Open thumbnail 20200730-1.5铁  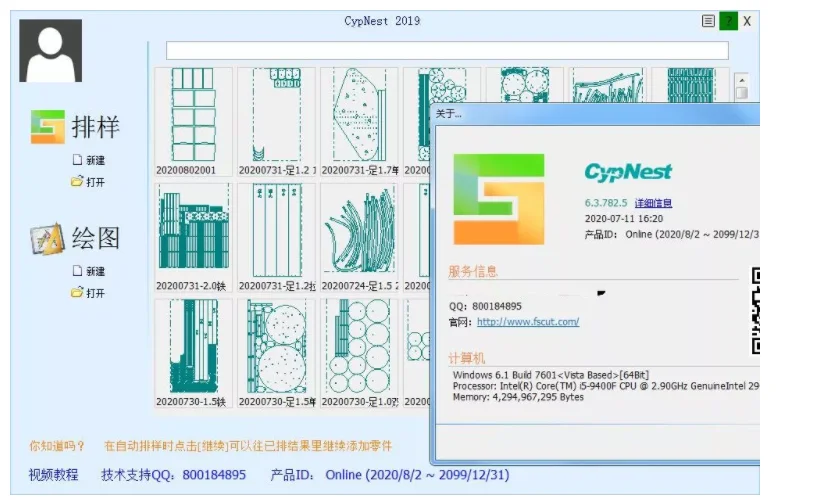click(x=193, y=353)
